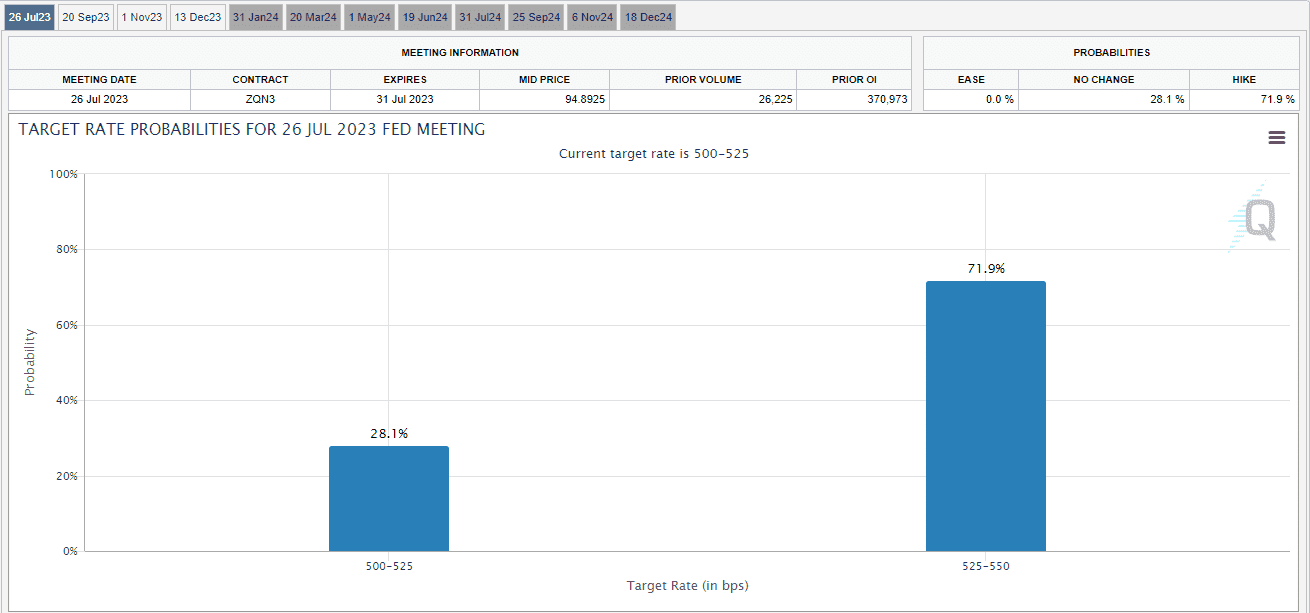Select the 13 Dec23 tab
Image resolution: width=1310 pixels, height=613 pixels.
click(198, 17)
